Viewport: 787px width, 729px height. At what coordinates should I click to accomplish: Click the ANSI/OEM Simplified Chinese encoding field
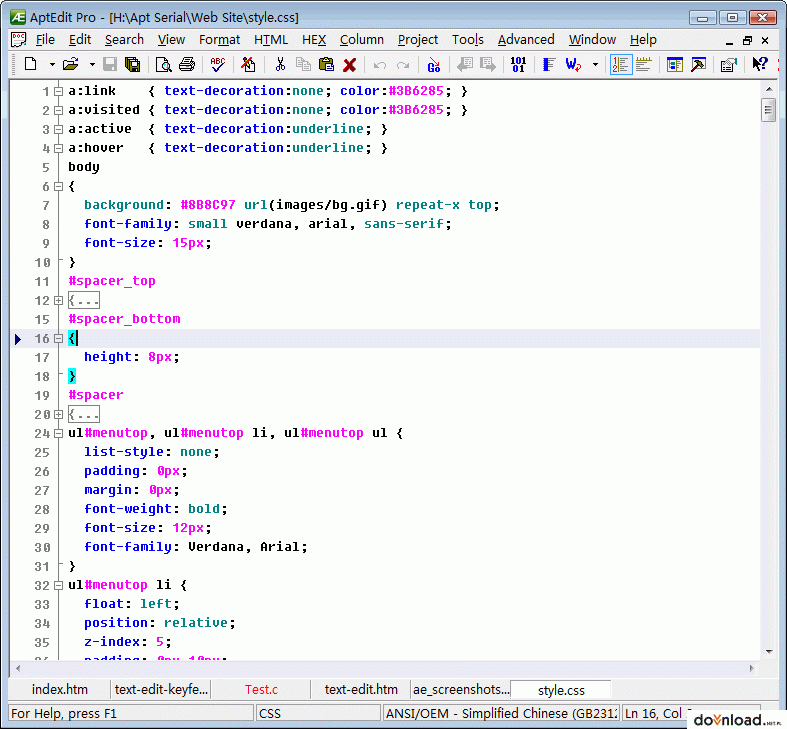pos(501,713)
